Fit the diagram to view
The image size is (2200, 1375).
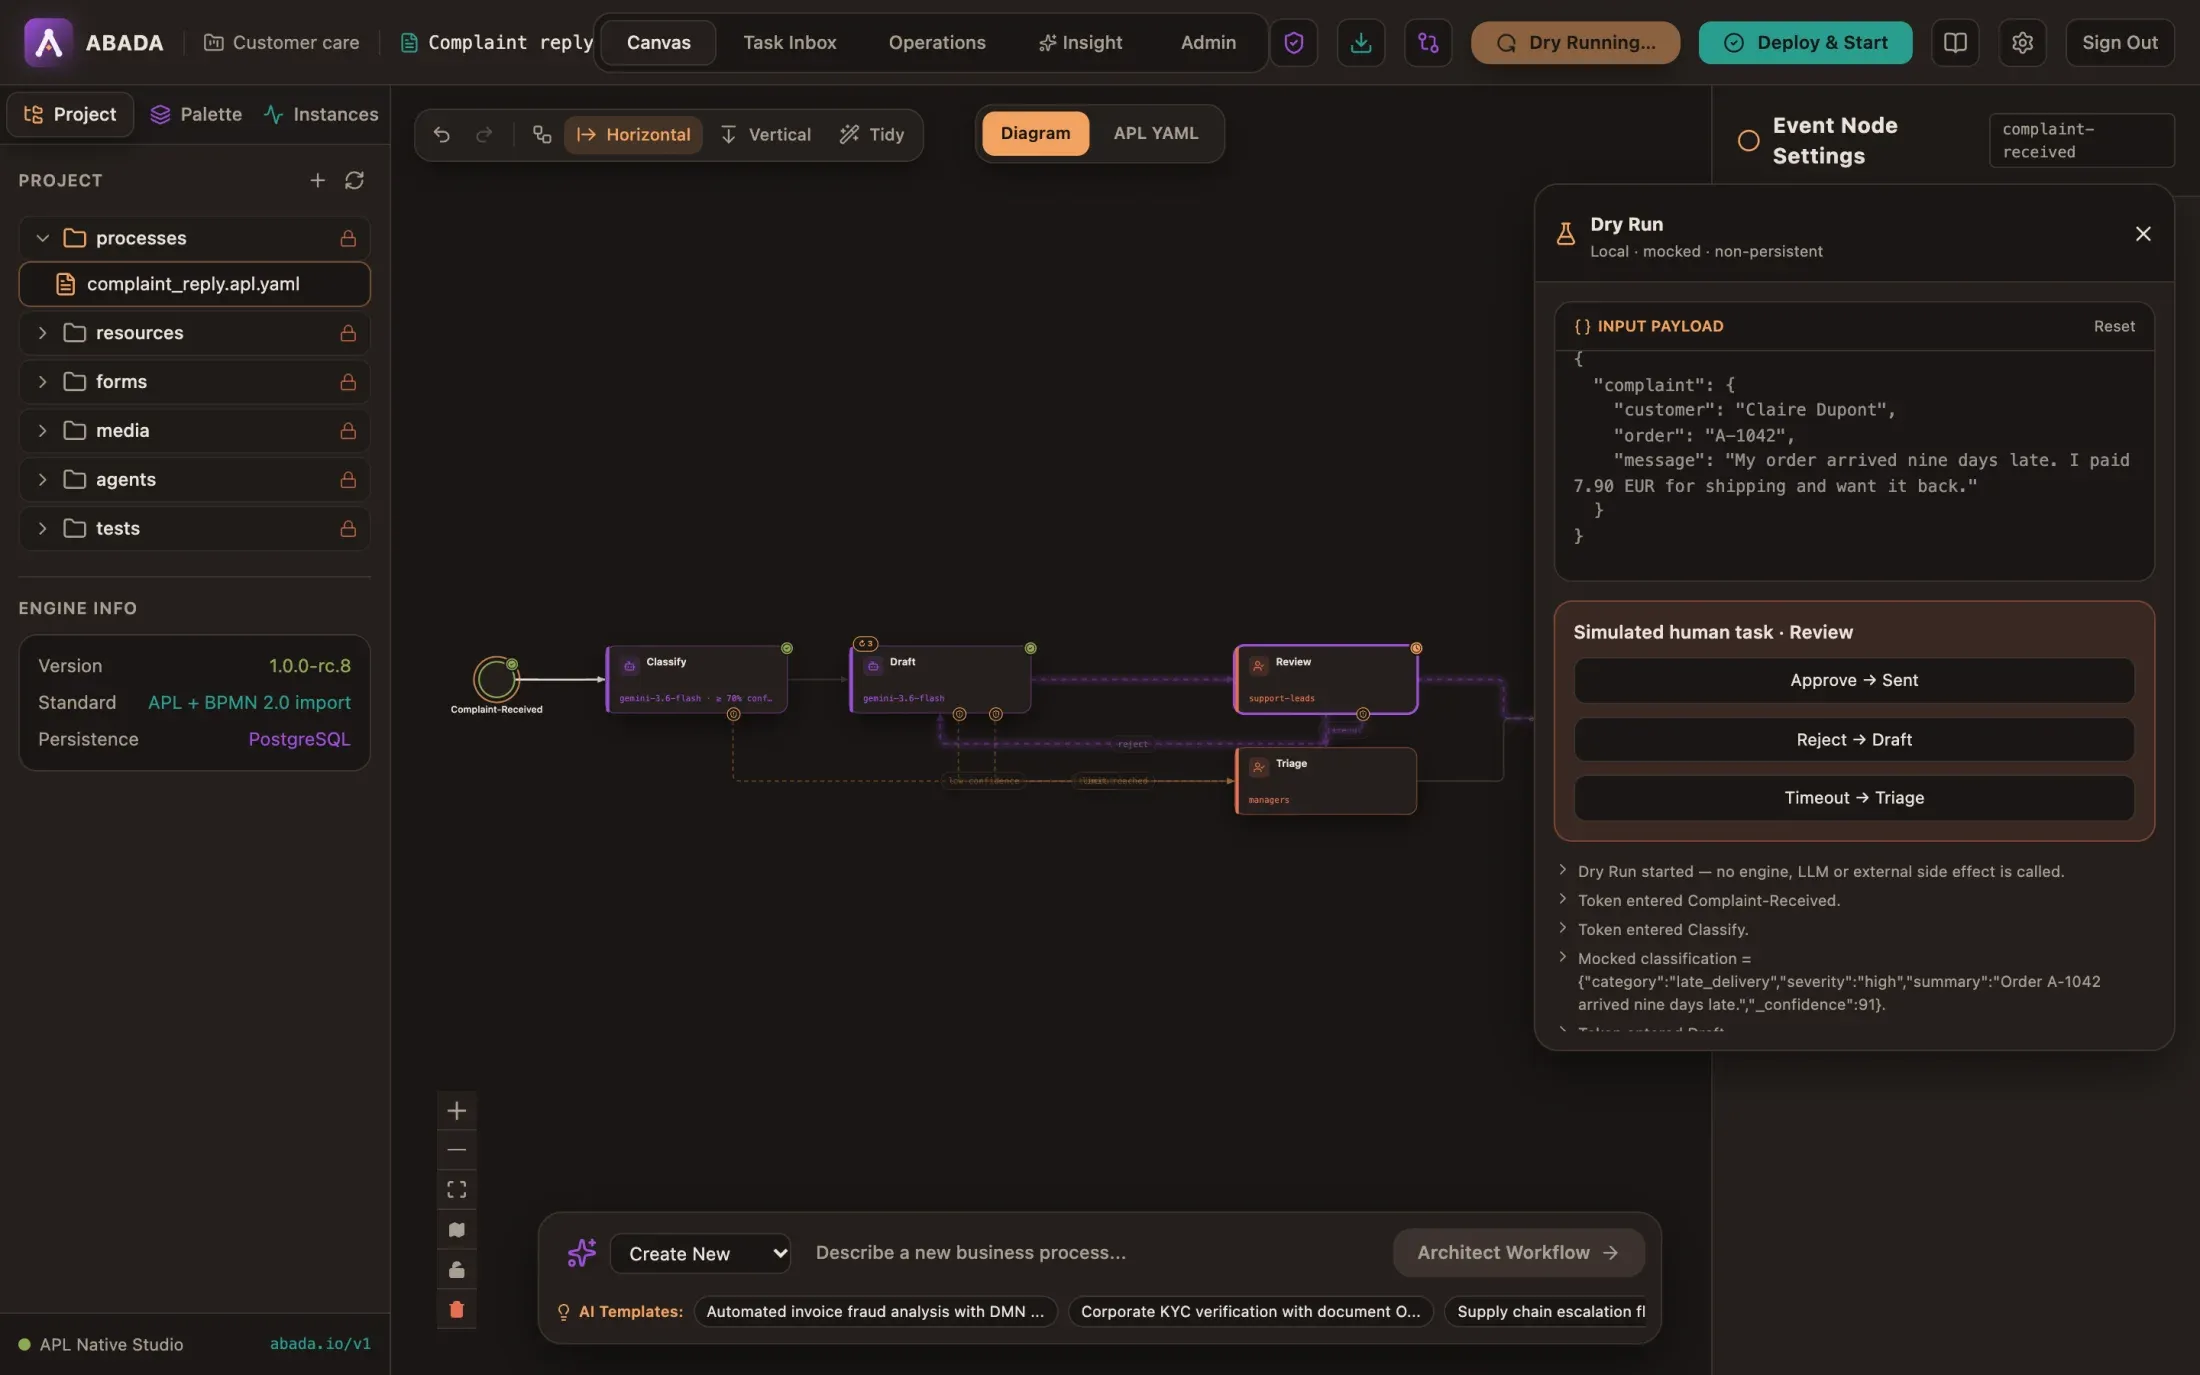(x=456, y=1189)
